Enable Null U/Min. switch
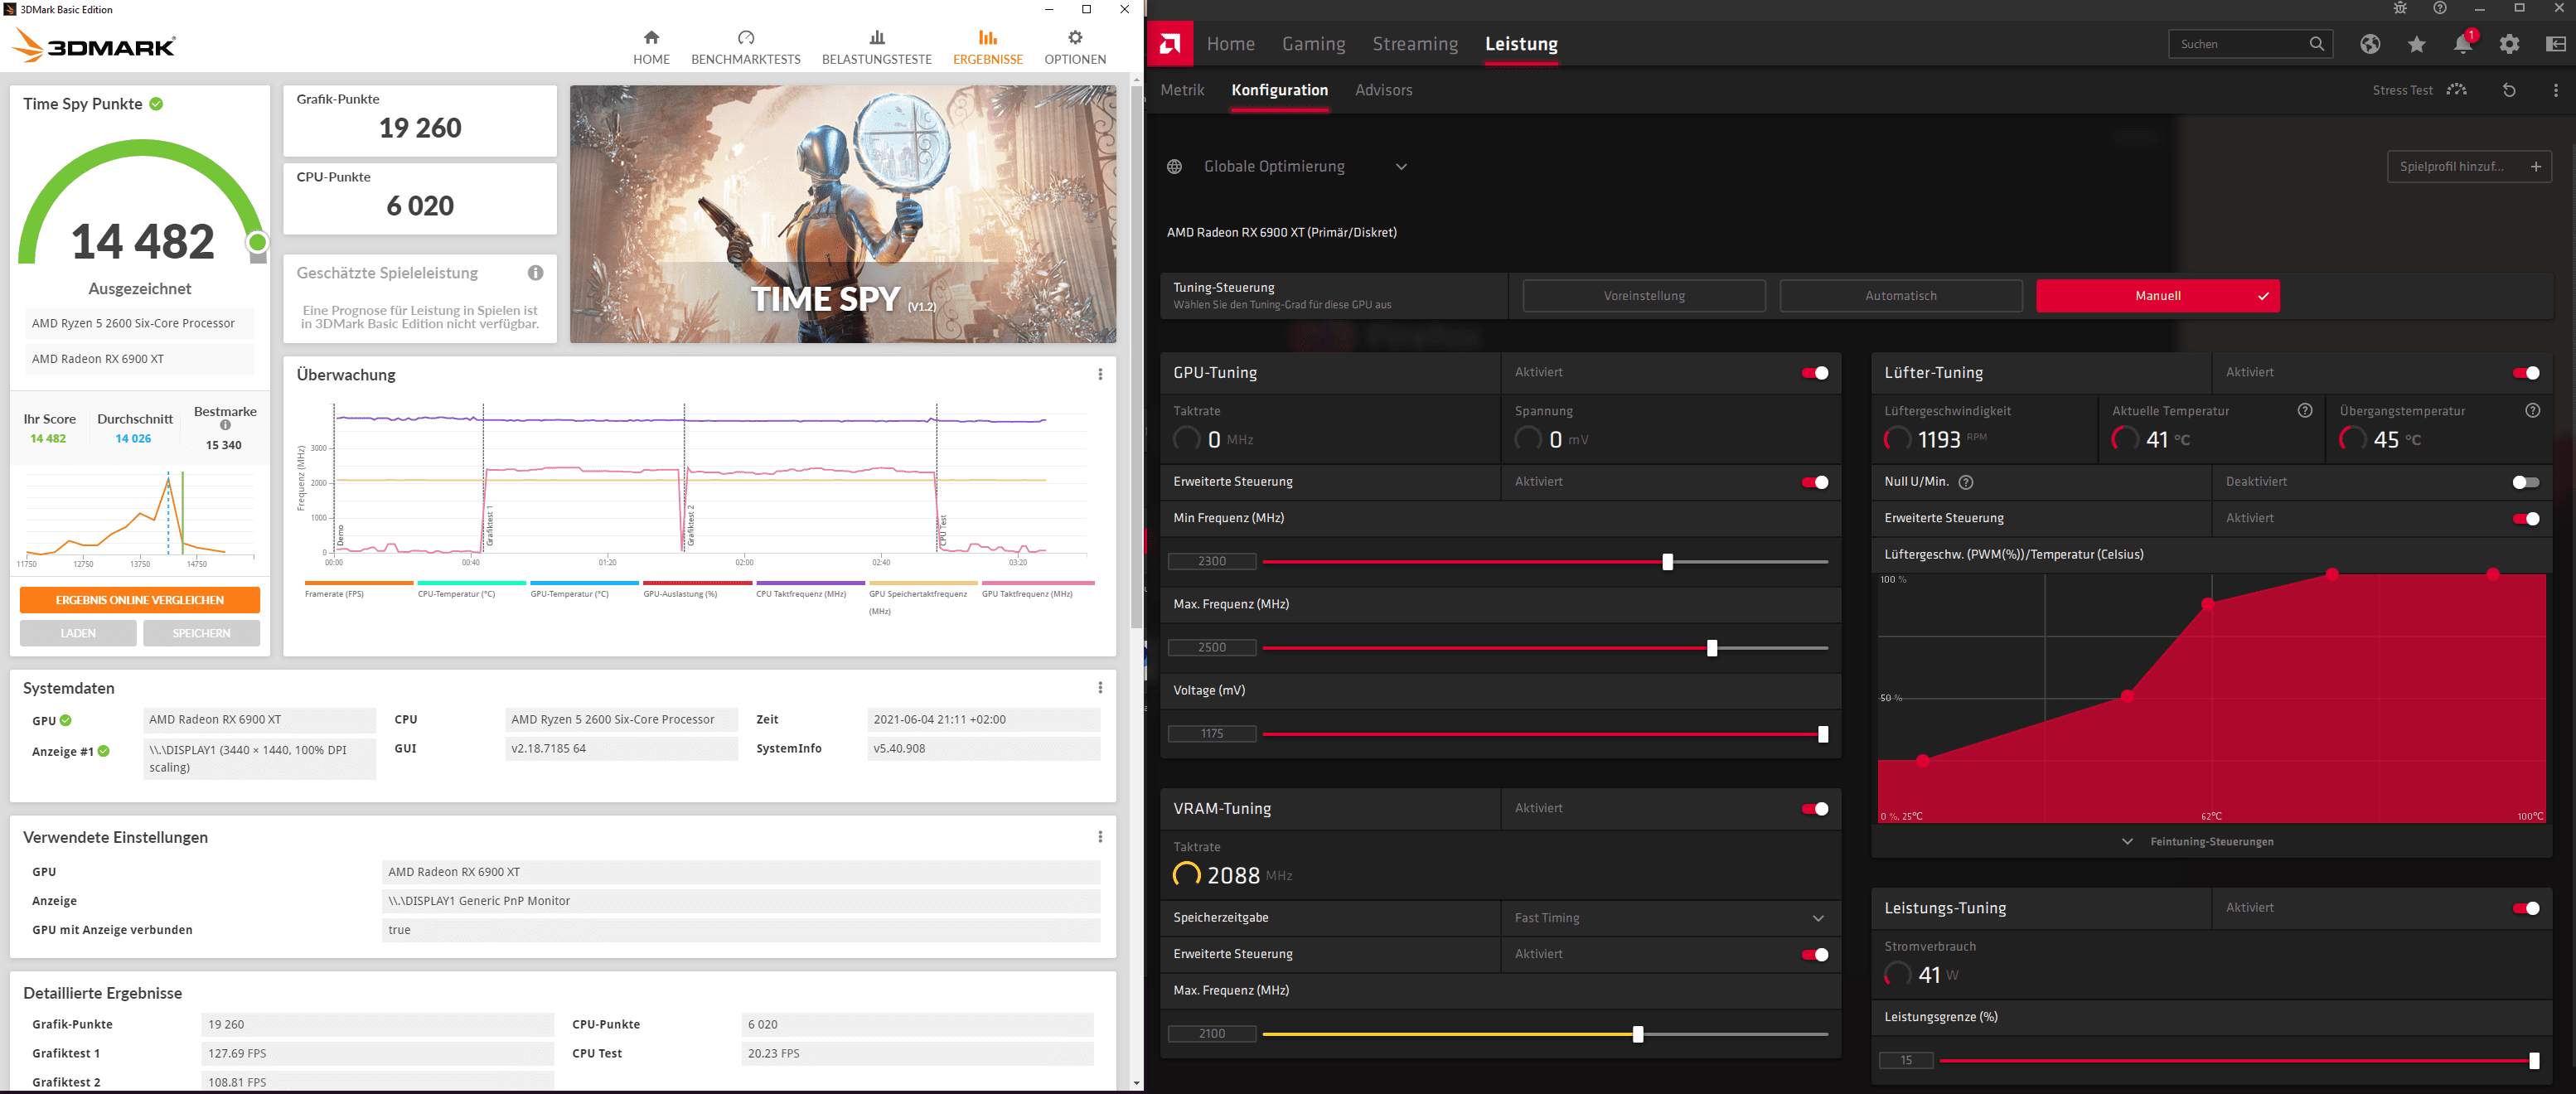 tap(2526, 482)
